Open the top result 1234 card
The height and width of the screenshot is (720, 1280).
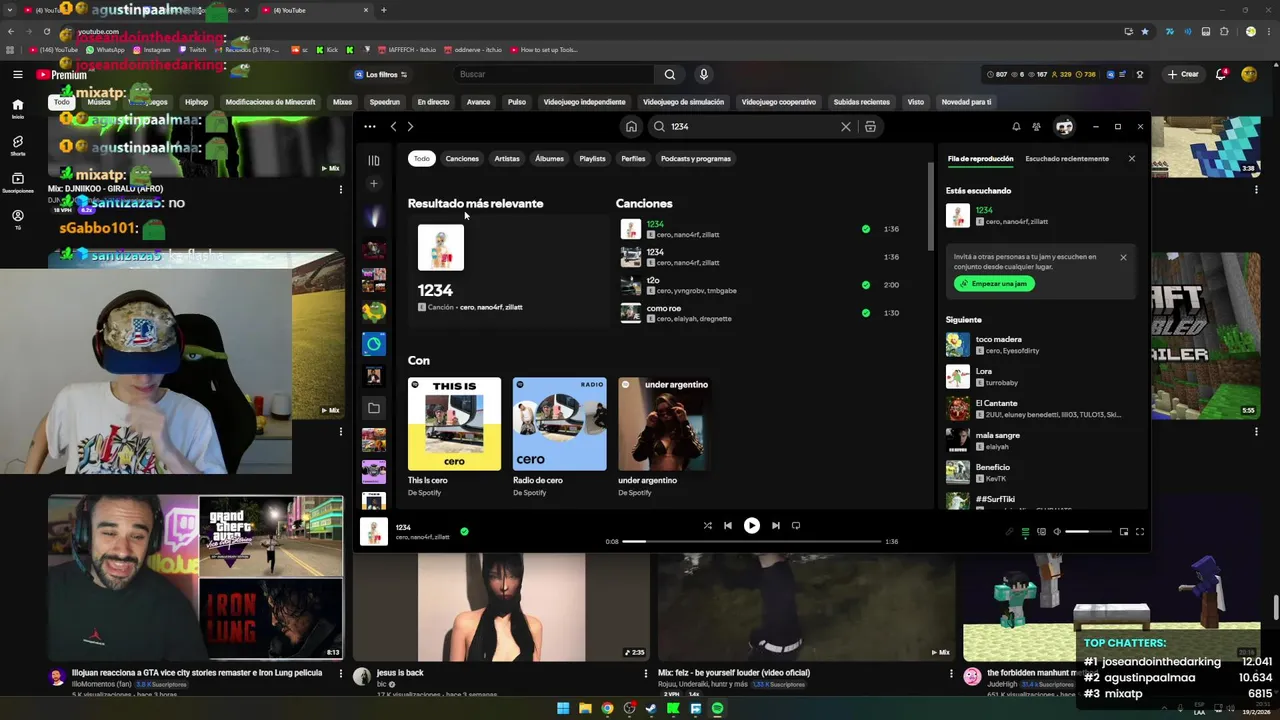(508, 272)
